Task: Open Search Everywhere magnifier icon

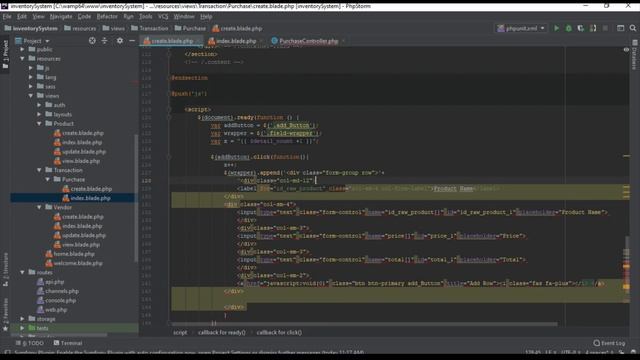Action: coord(633,28)
